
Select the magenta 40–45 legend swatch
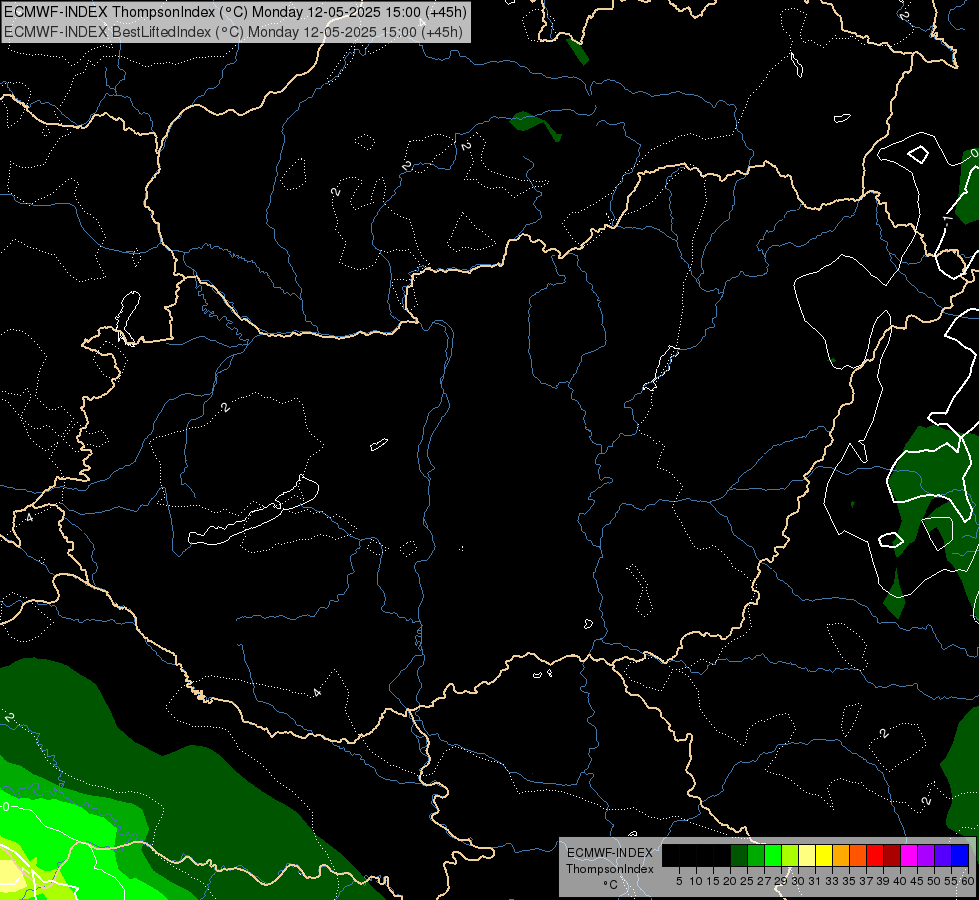click(909, 855)
